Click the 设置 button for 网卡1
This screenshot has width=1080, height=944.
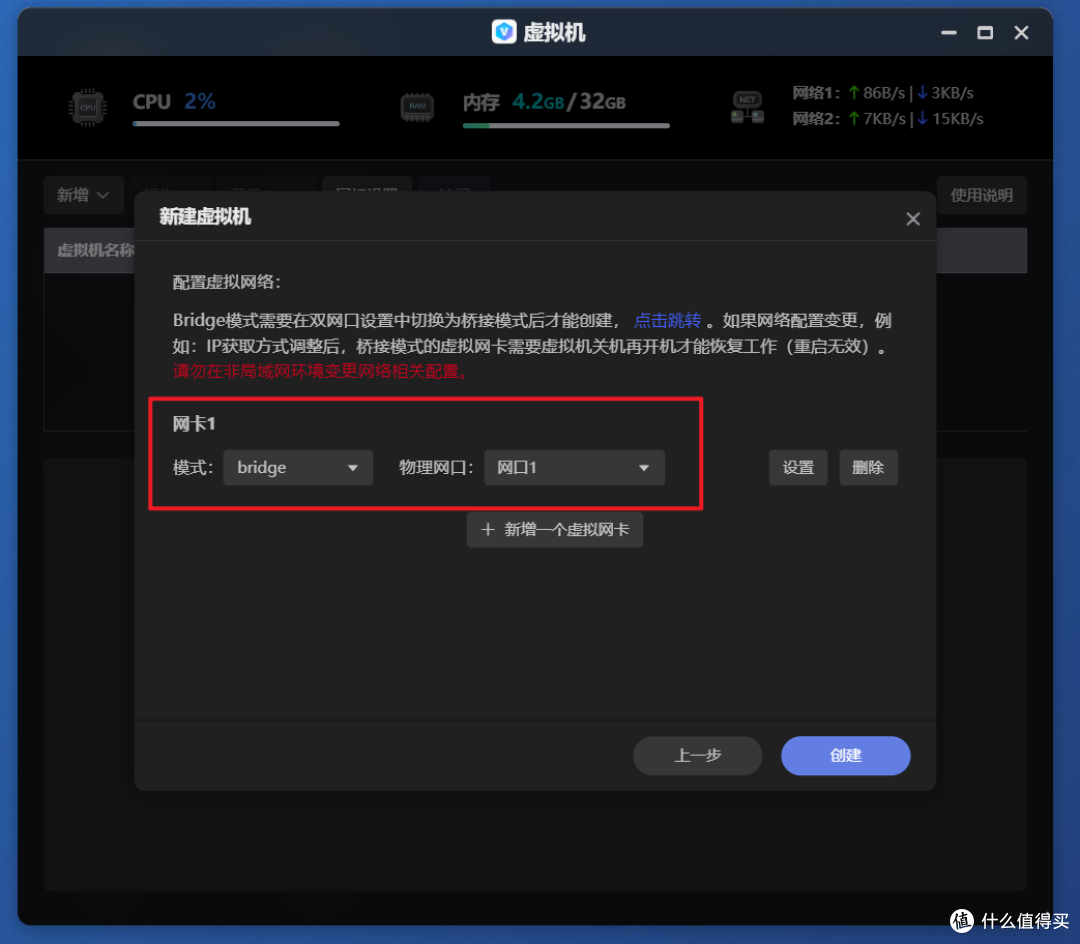click(x=798, y=468)
